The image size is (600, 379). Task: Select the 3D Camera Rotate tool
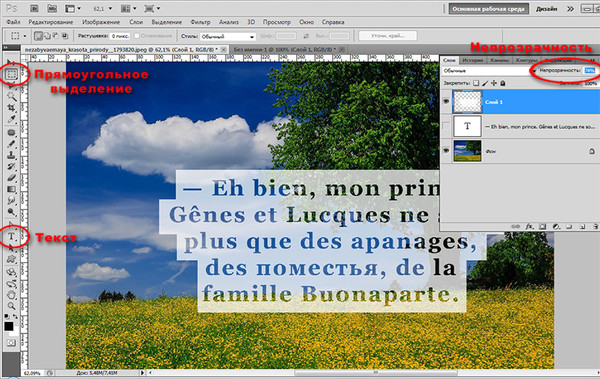11,284
